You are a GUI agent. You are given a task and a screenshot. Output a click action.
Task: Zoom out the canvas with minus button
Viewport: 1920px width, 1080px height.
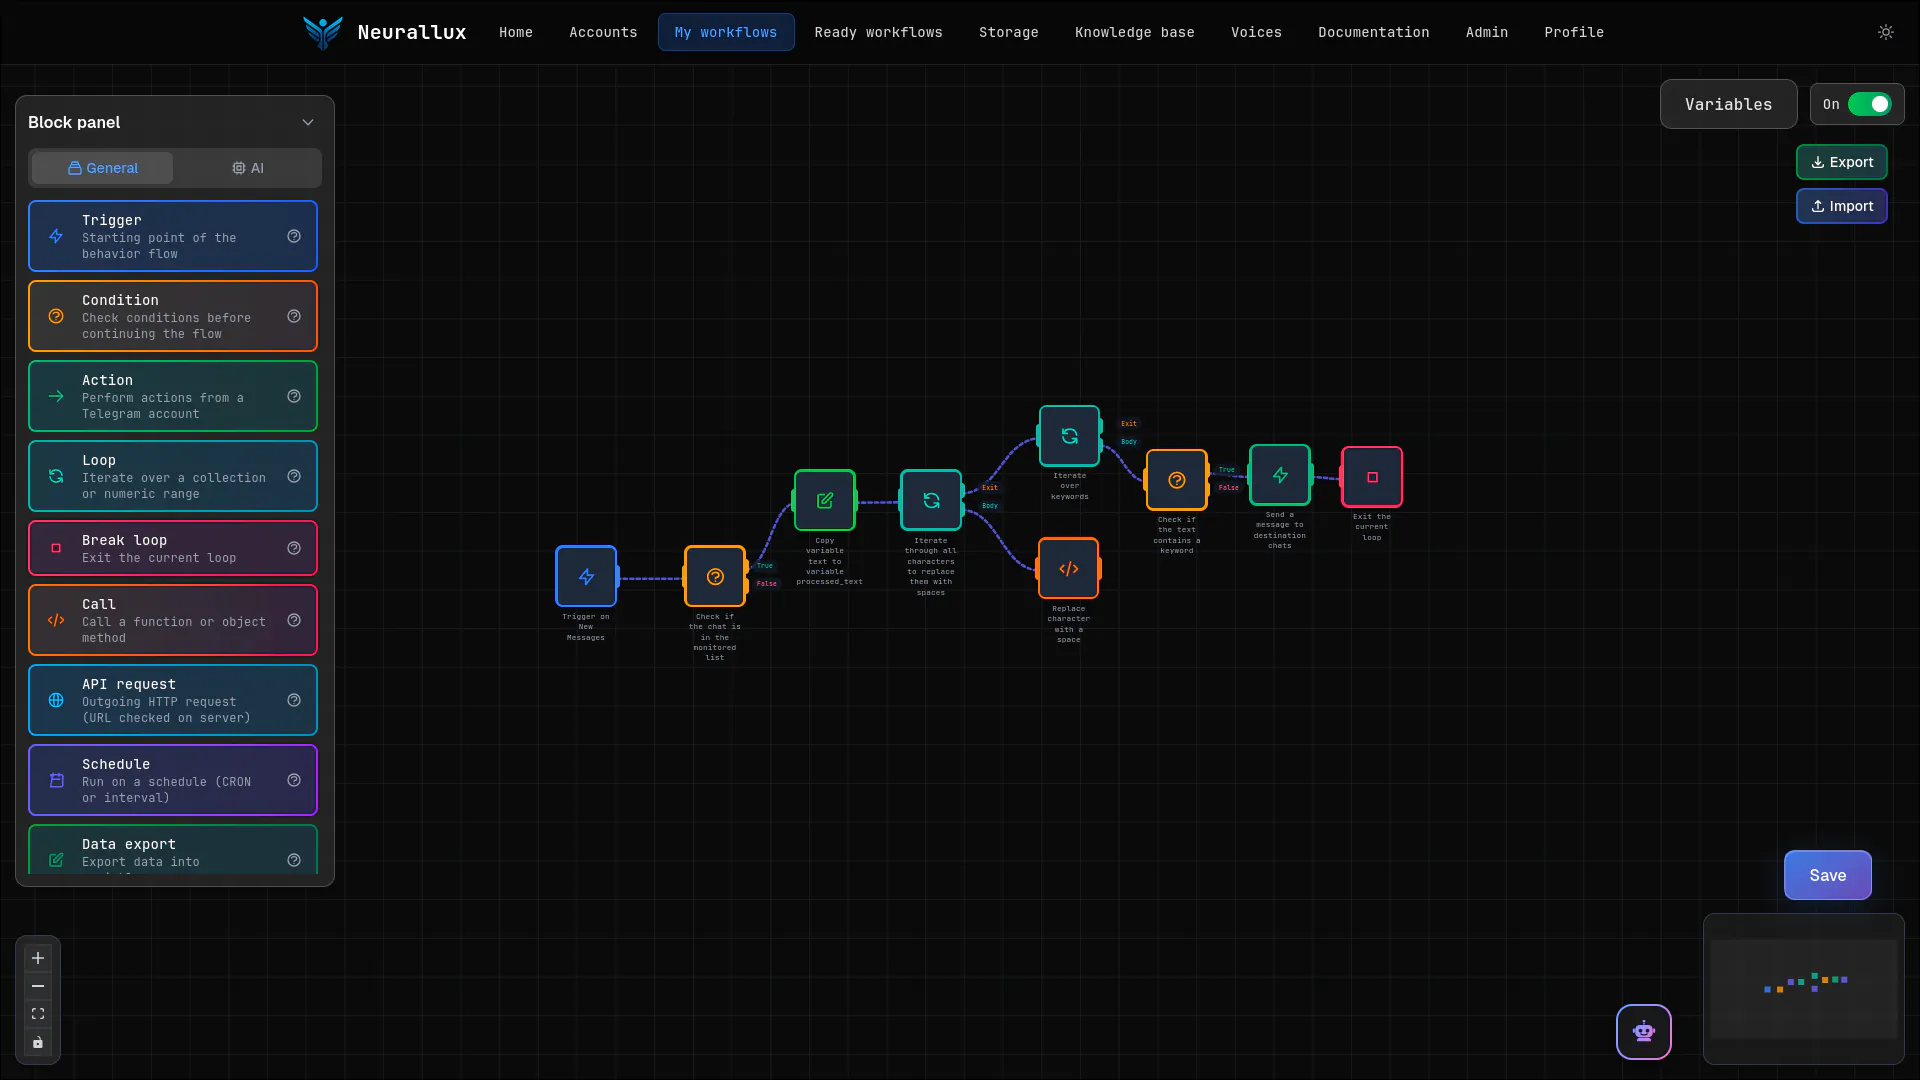pyautogui.click(x=38, y=986)
